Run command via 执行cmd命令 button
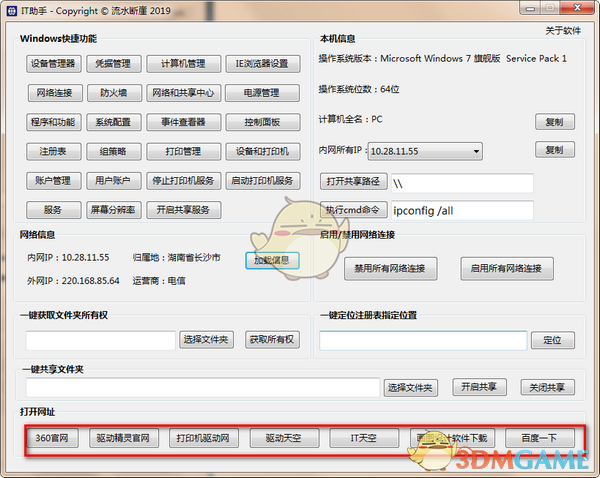 [352, 211]
